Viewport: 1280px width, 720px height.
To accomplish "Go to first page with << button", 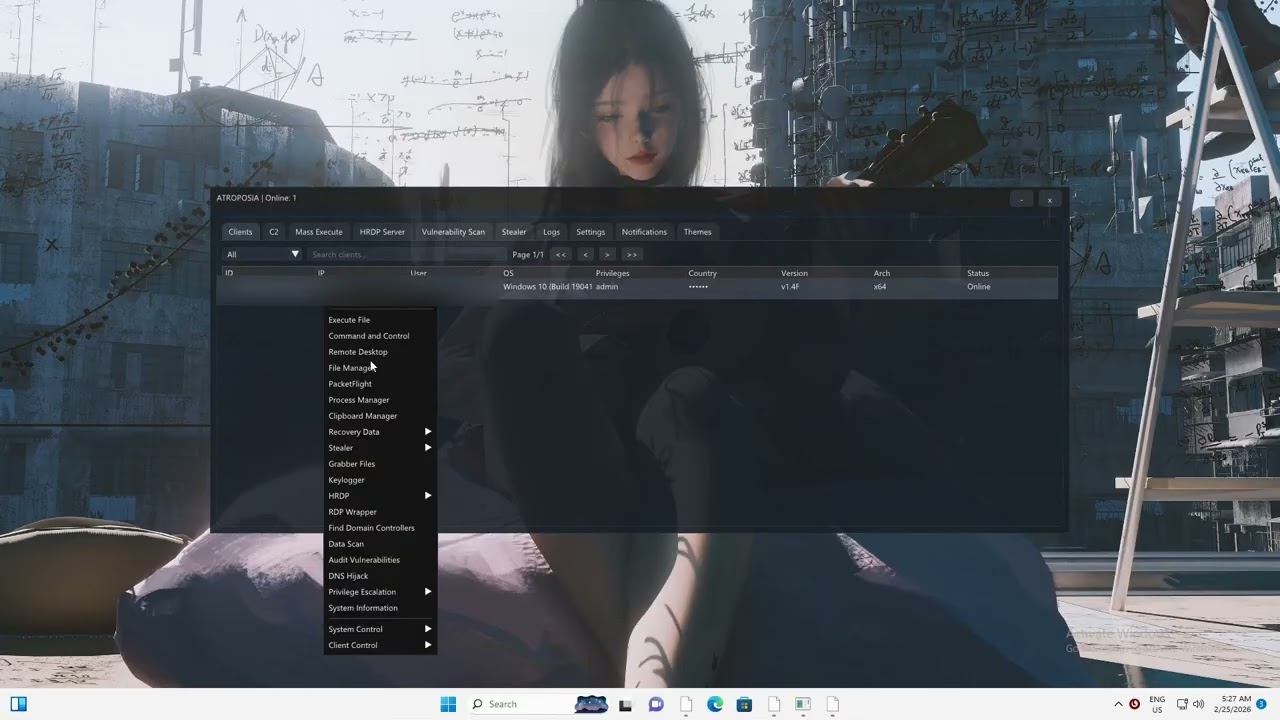I will coord(561,254).
